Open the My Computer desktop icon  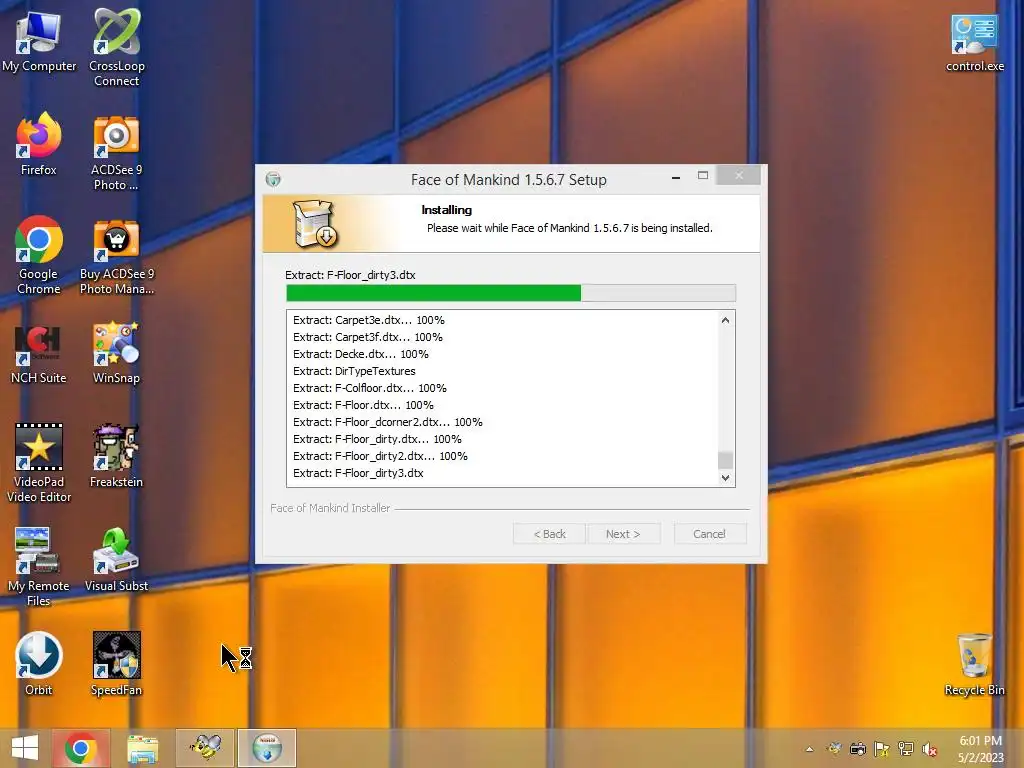pos(39,42)
